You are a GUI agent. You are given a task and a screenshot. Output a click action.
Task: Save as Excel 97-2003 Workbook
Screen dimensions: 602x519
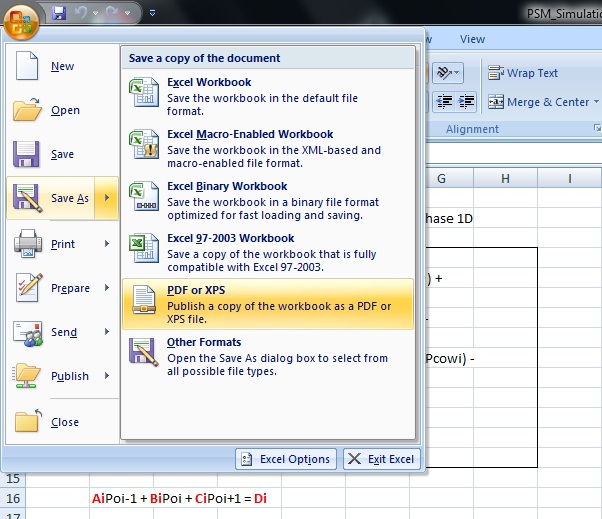(x=268, y=252)
